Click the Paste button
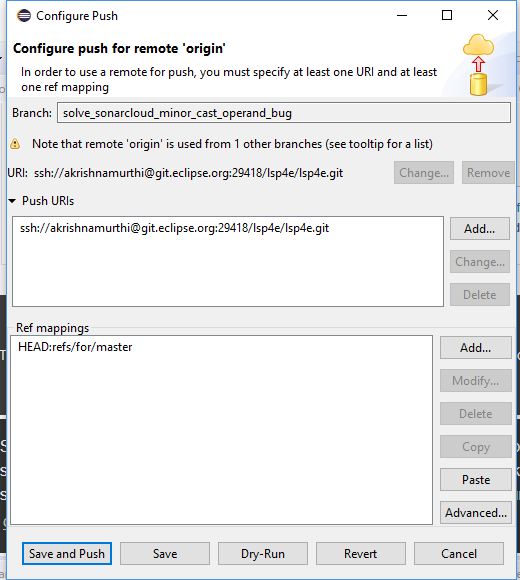 (476, 480)
